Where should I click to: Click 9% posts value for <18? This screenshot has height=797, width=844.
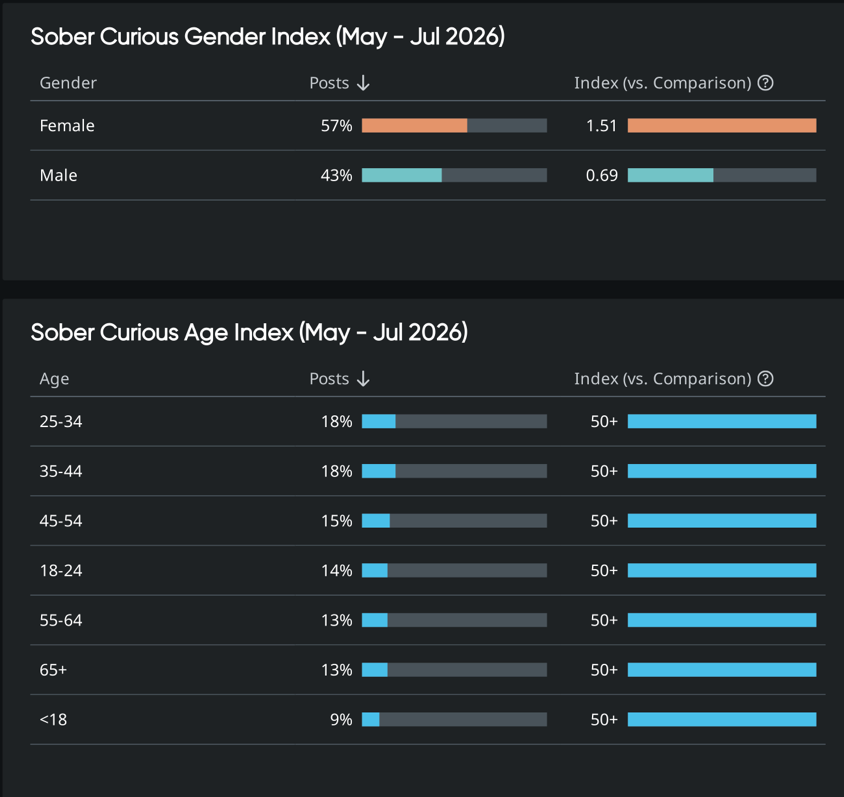tap(341, 720)
